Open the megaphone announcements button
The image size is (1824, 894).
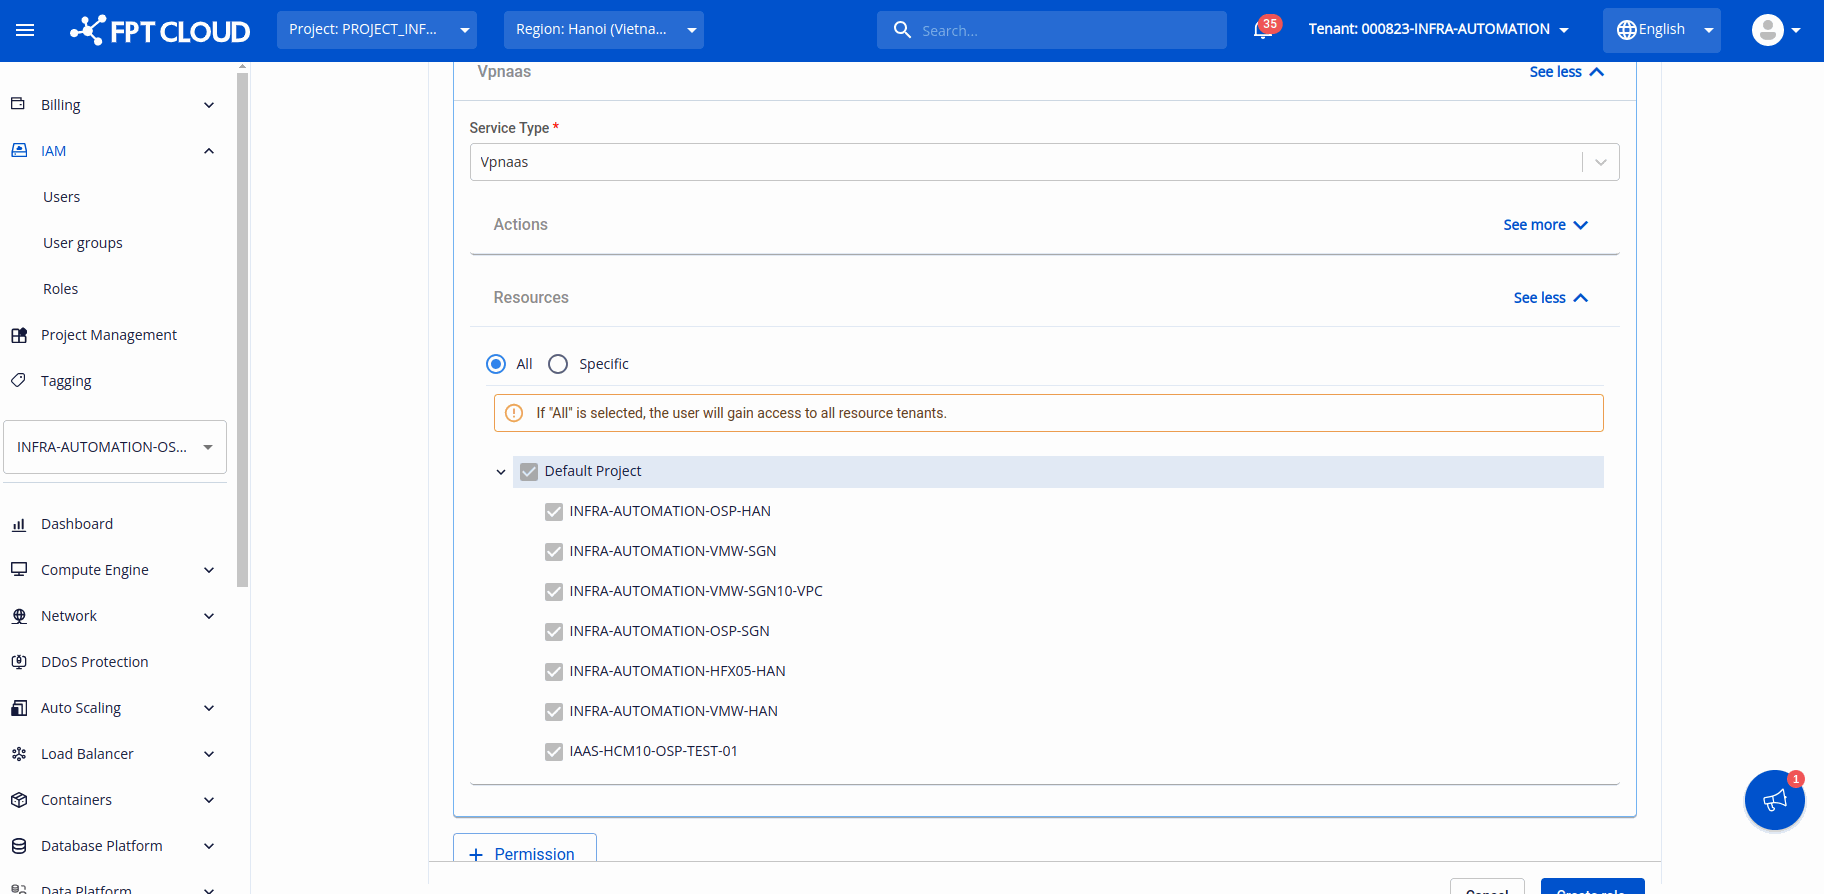pyautogui.click(x=1774, y=800)
